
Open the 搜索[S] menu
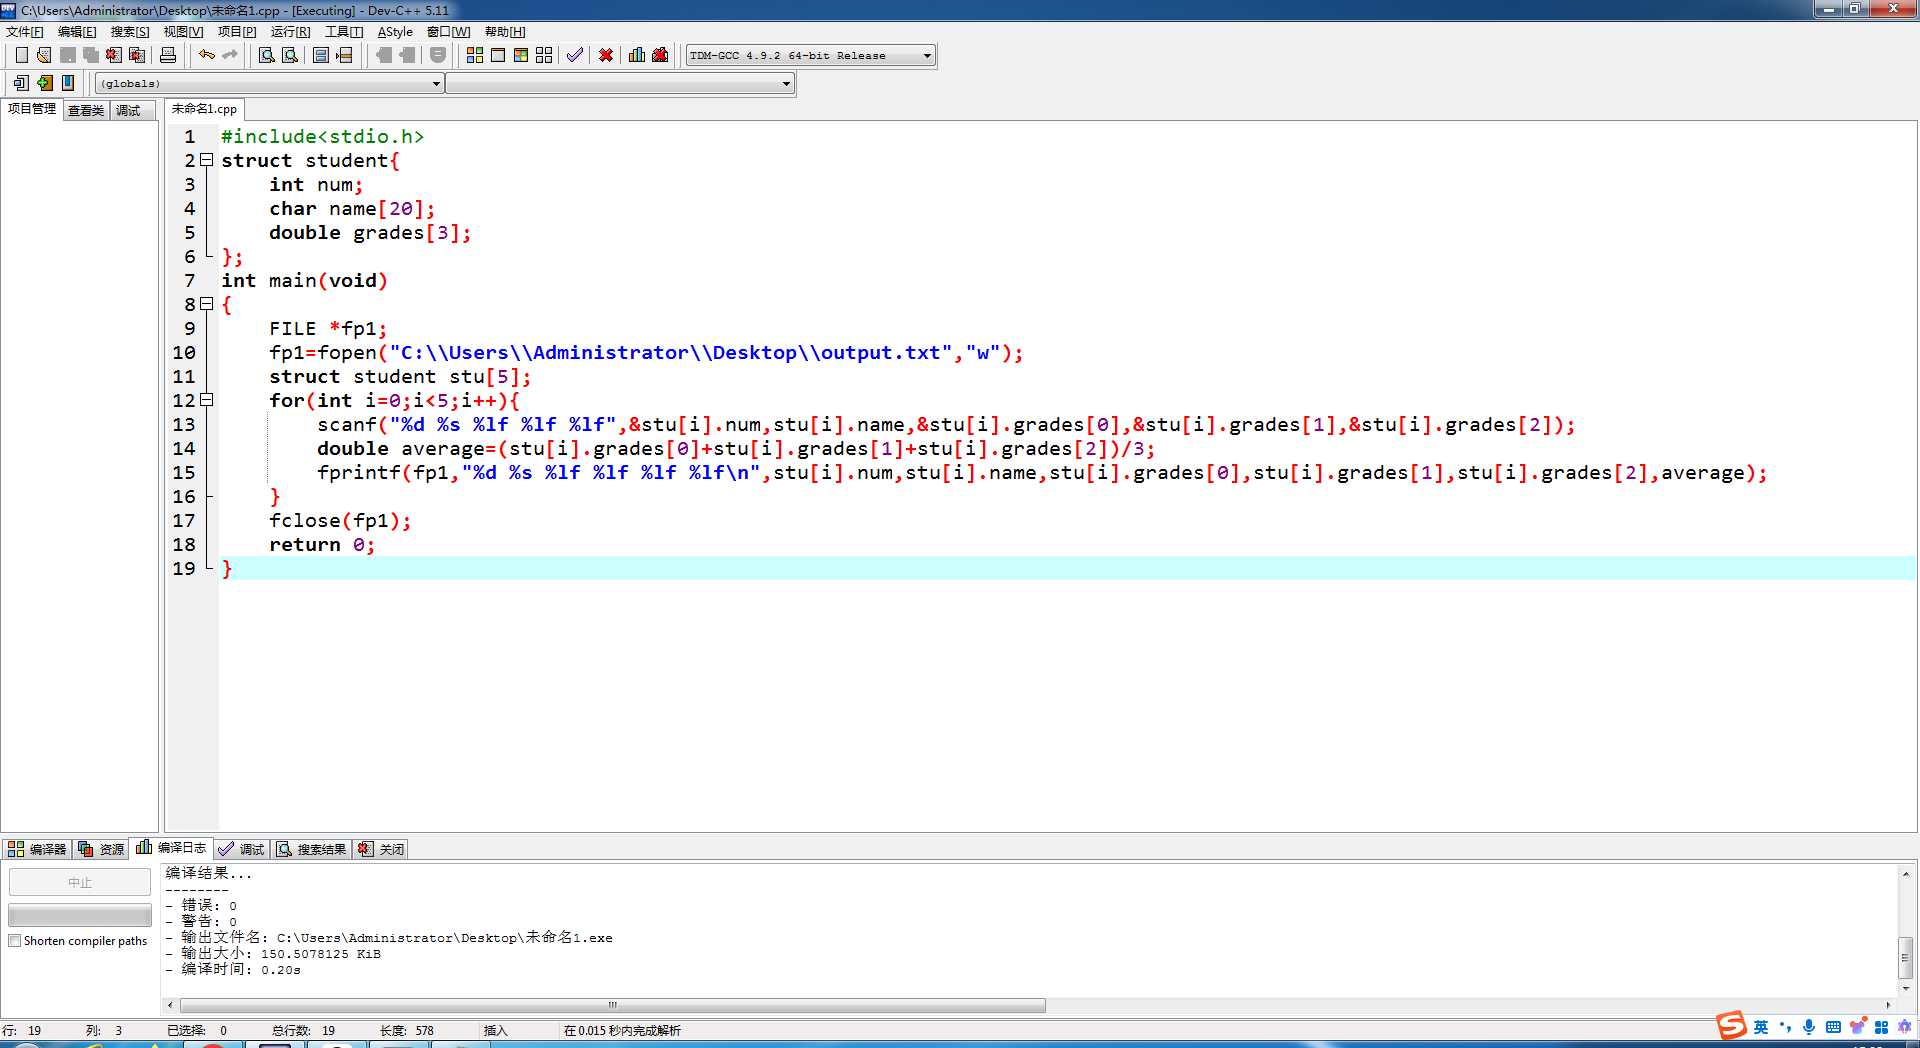(130, 32)
